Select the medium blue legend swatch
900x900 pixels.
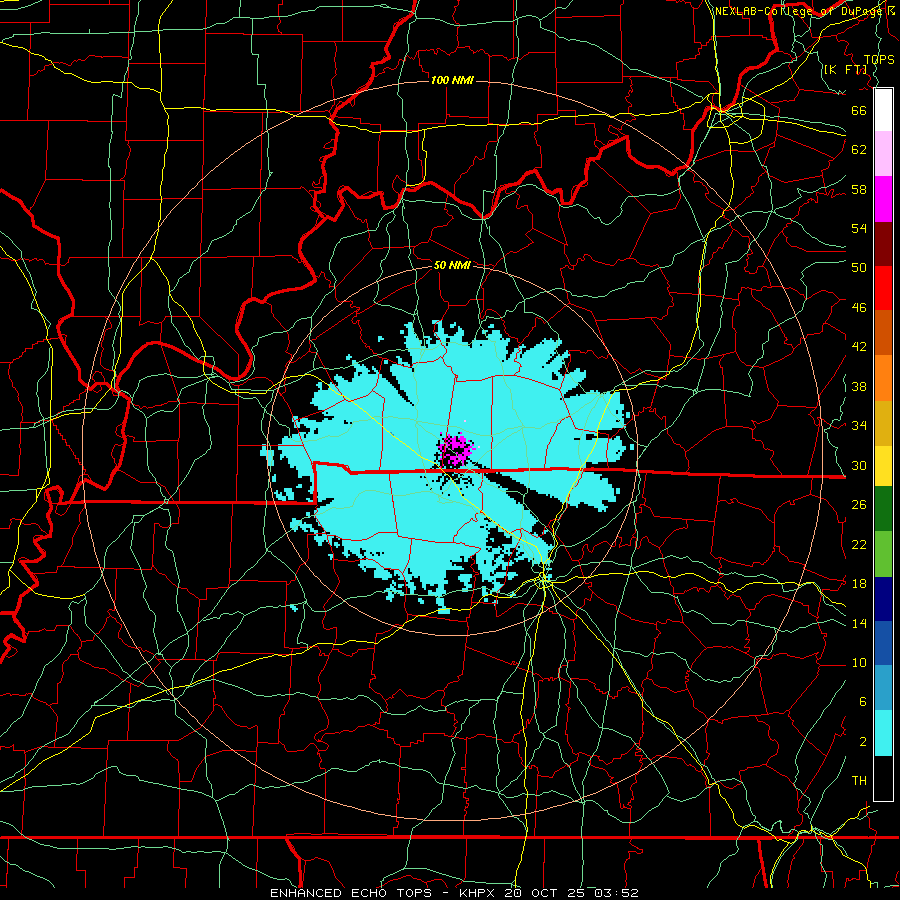[x=883, y=643]
